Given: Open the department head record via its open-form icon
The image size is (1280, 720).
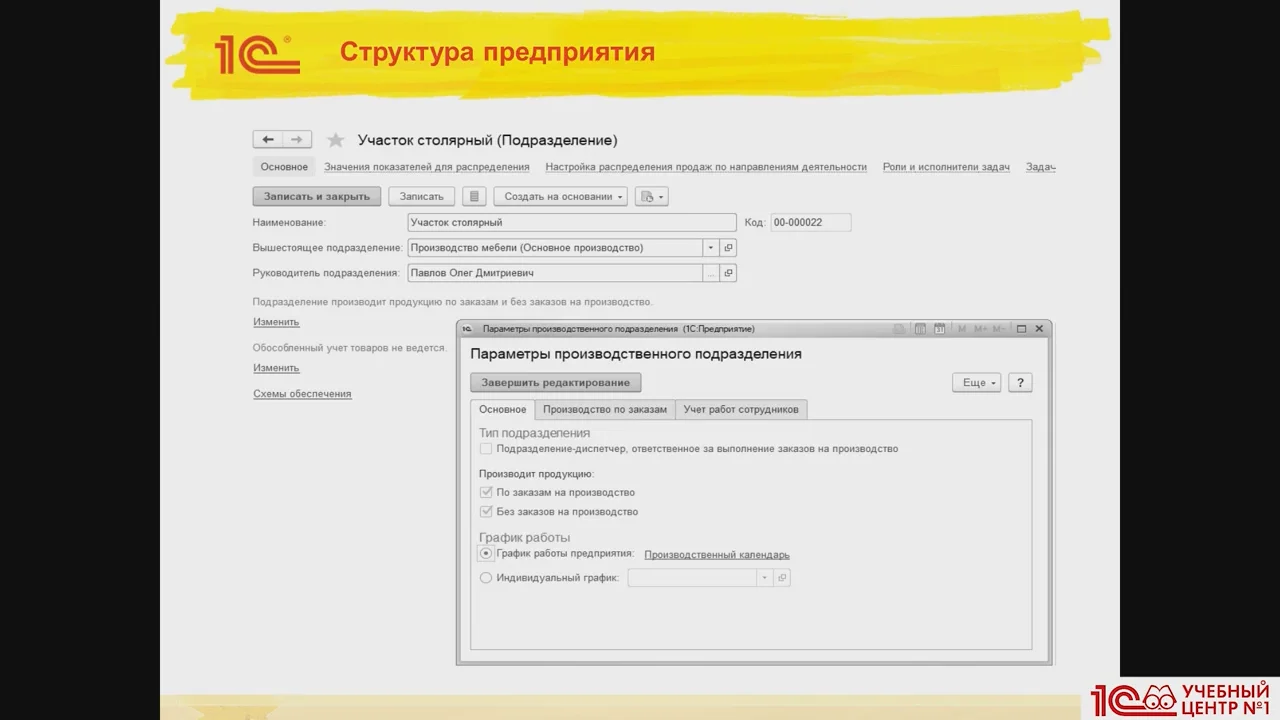Looking at the screenshot, I should (728, 273).
